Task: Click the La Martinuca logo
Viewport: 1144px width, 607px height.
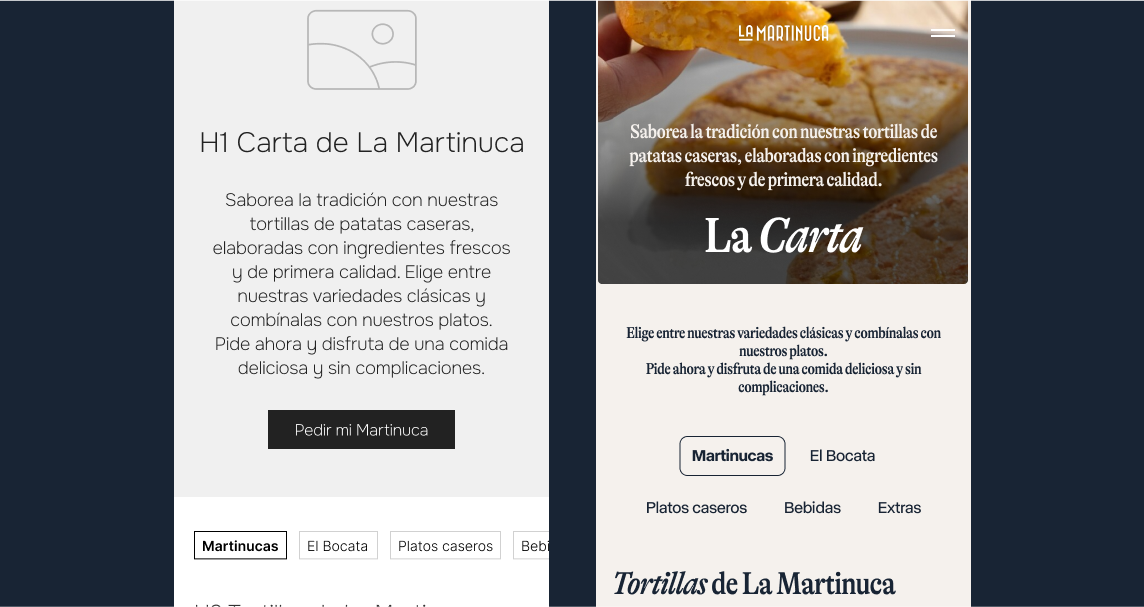Action: pos(784,33)
